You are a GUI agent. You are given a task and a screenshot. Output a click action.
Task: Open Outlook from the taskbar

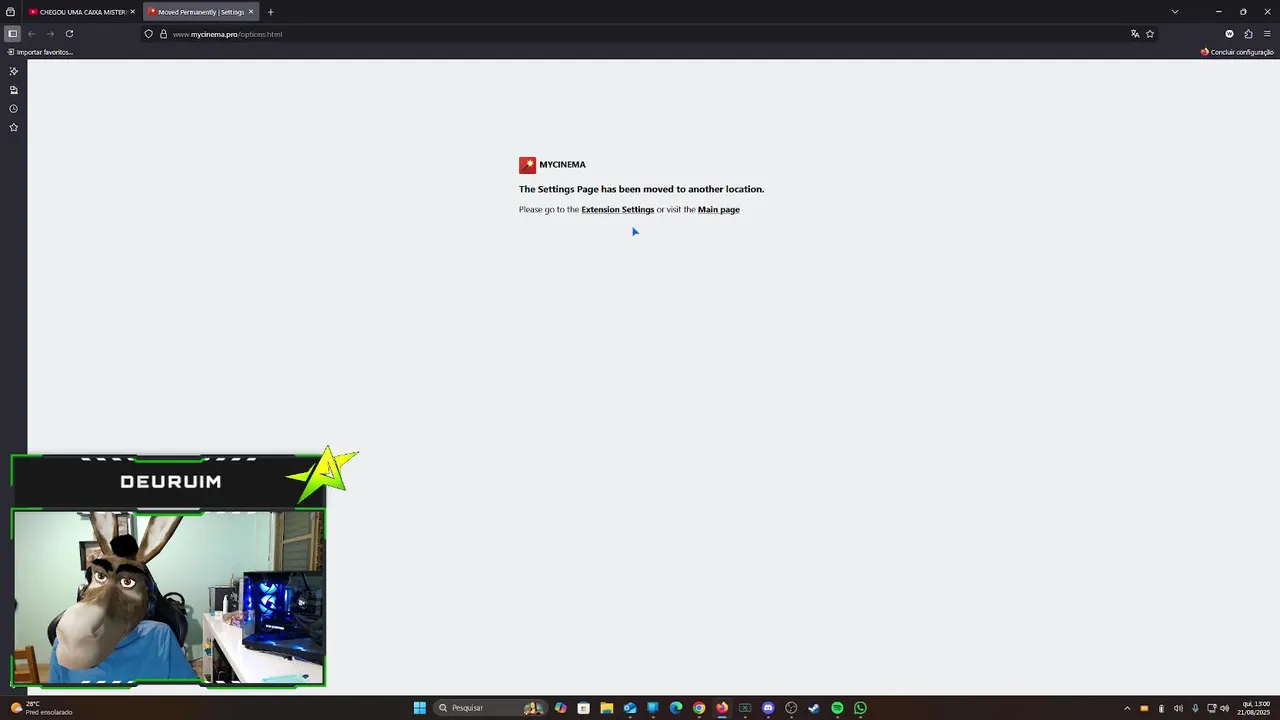[x=630, y=708]
